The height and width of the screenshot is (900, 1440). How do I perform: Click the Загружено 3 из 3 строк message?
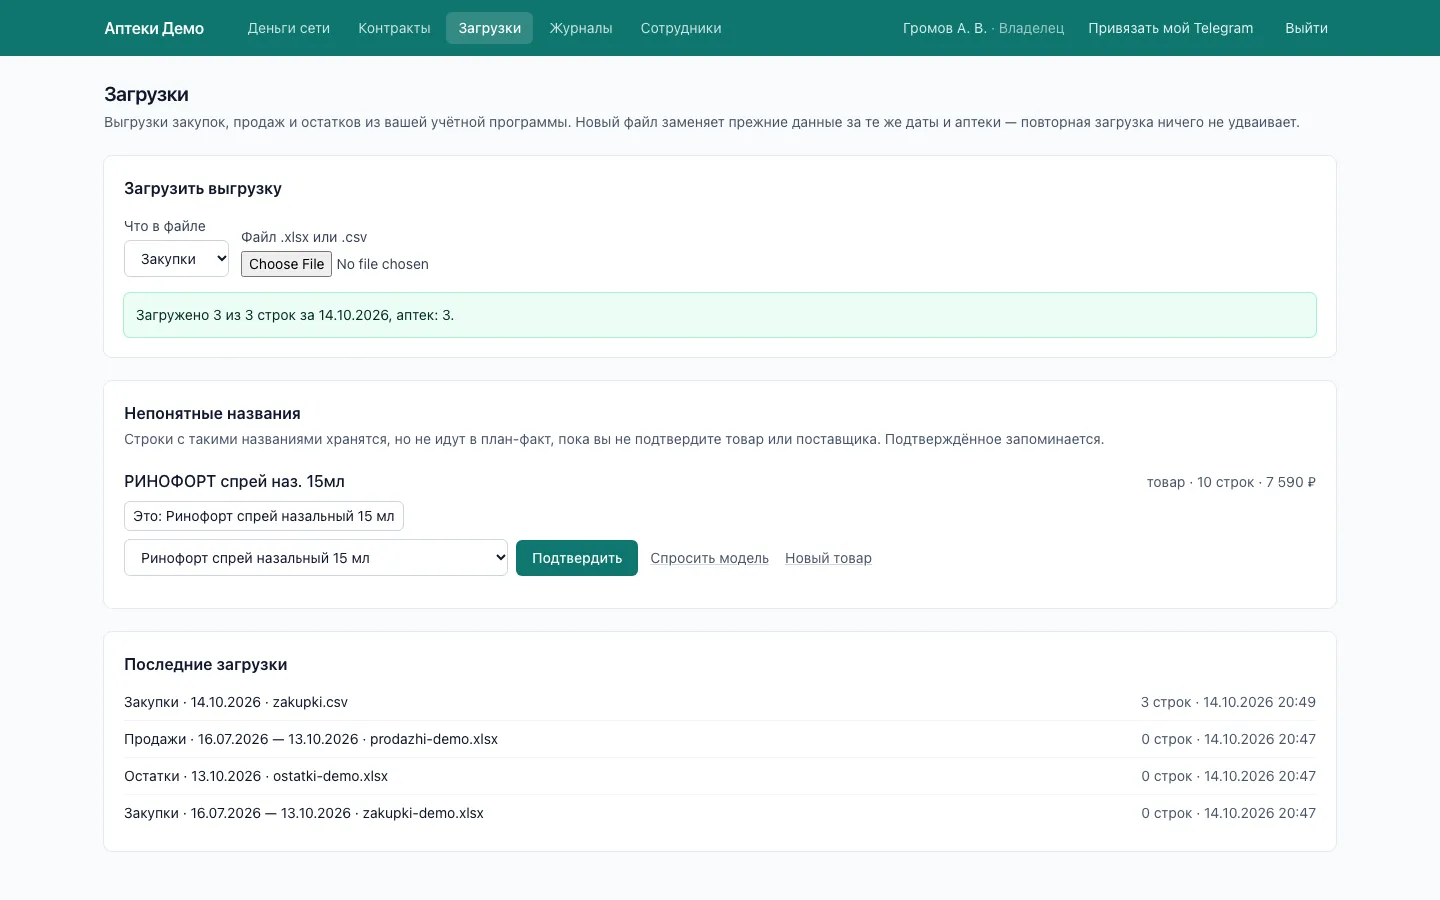click(720, 315)
